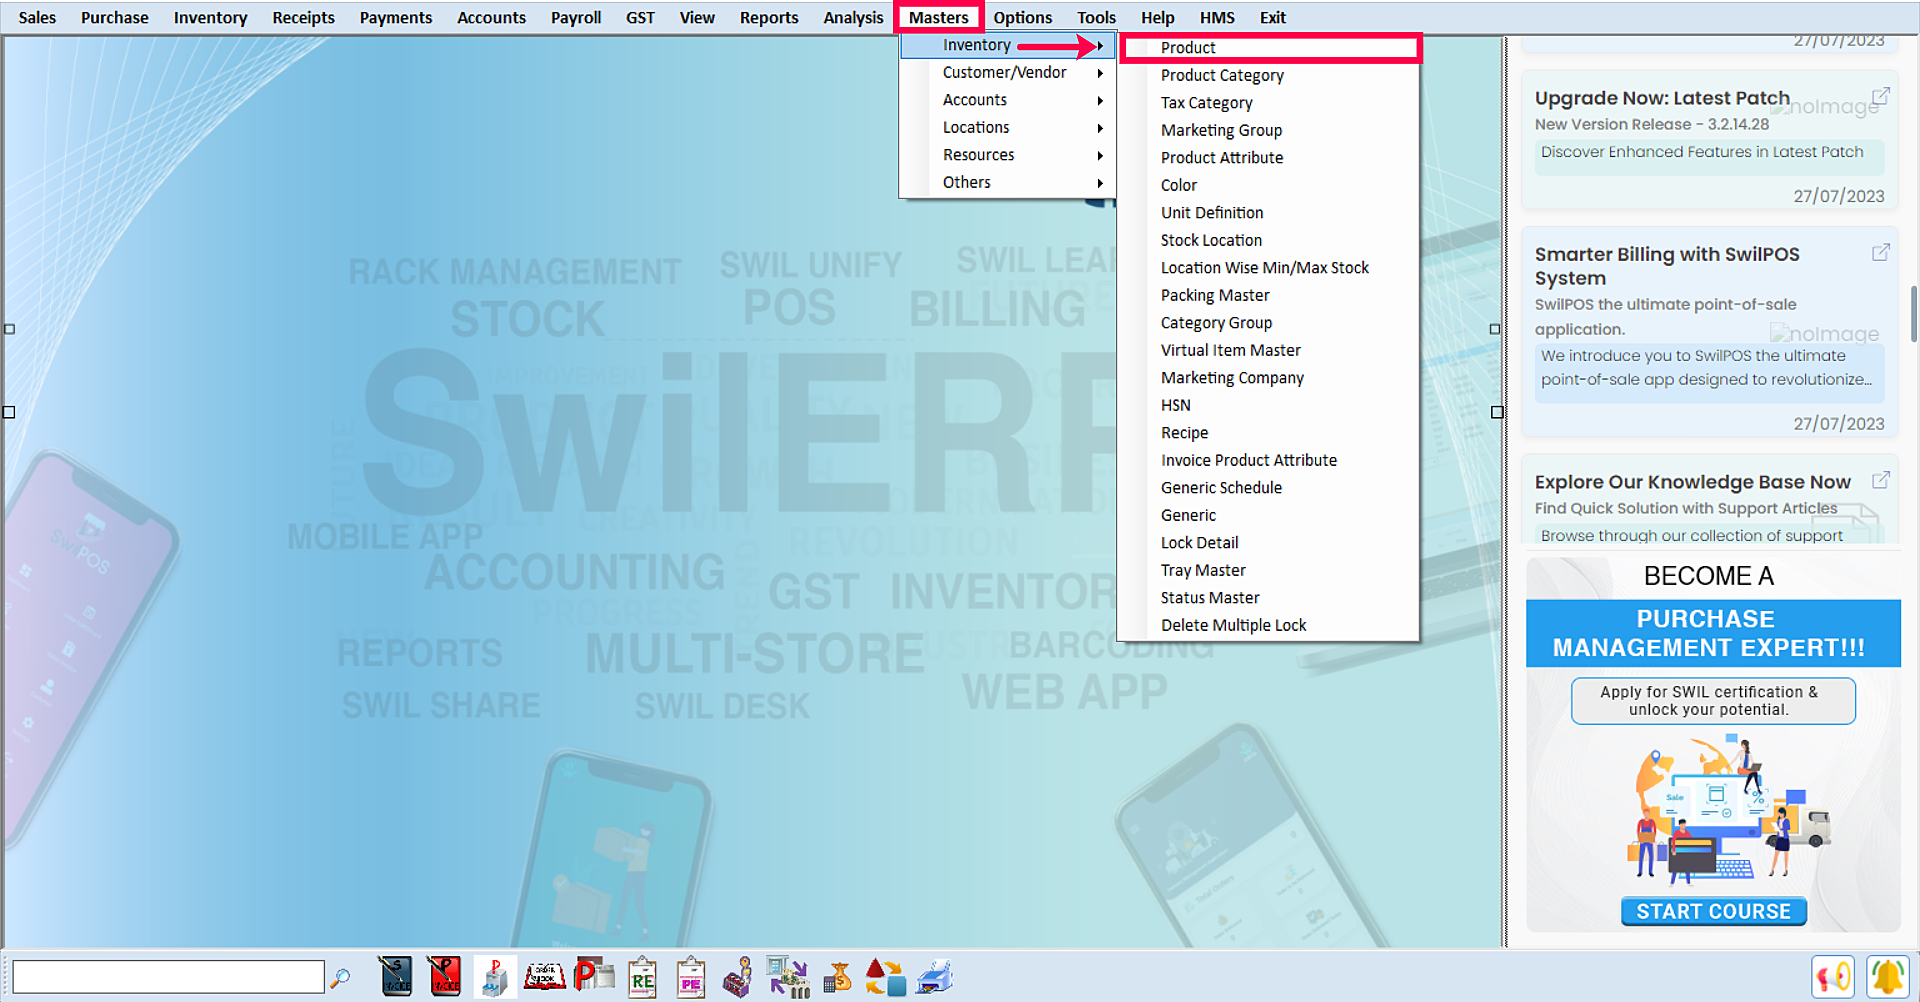This screenshot has width=1920, height=1002.
Task: Open the Tools menu
Action: click(1096, 17)
